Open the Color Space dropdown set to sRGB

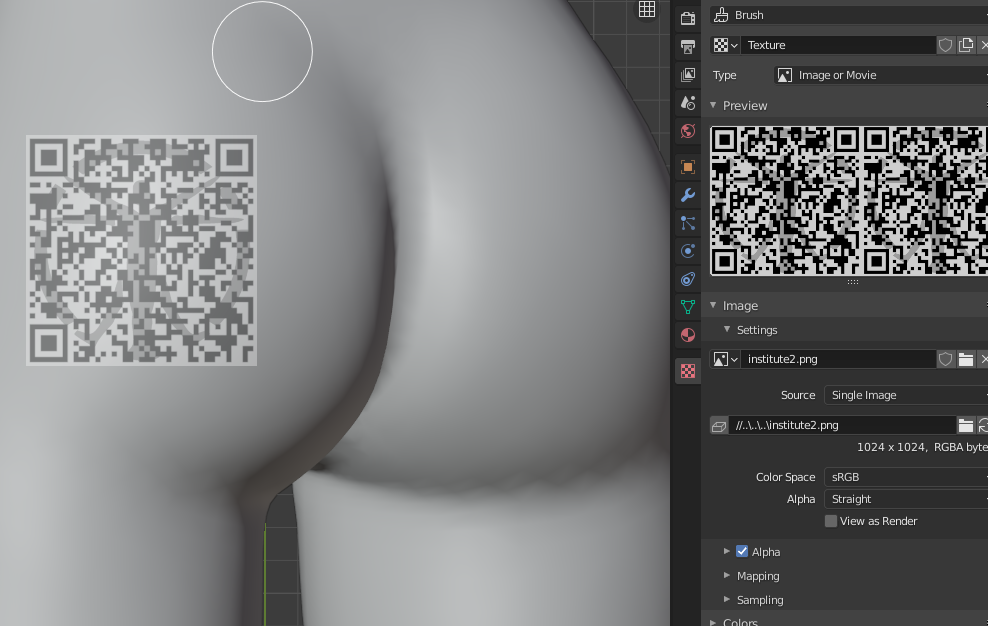click(906, 477)
